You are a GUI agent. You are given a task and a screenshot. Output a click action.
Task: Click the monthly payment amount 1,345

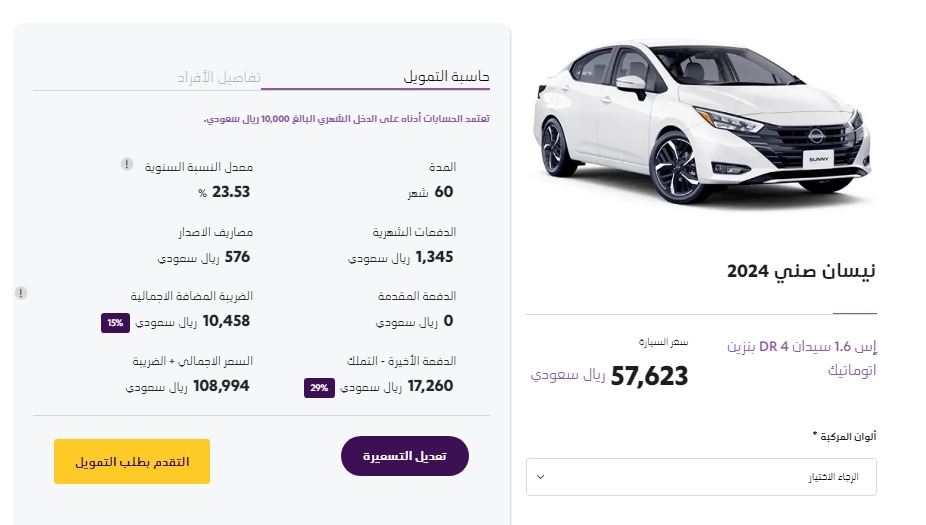pyautogui.click(x=434, y=257)
